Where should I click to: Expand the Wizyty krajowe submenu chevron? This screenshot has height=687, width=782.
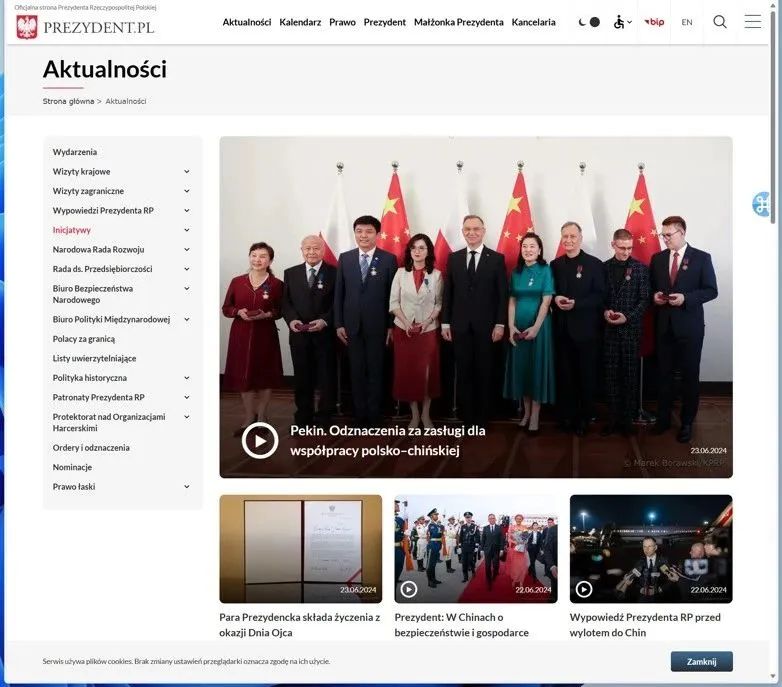pos(187,172)
